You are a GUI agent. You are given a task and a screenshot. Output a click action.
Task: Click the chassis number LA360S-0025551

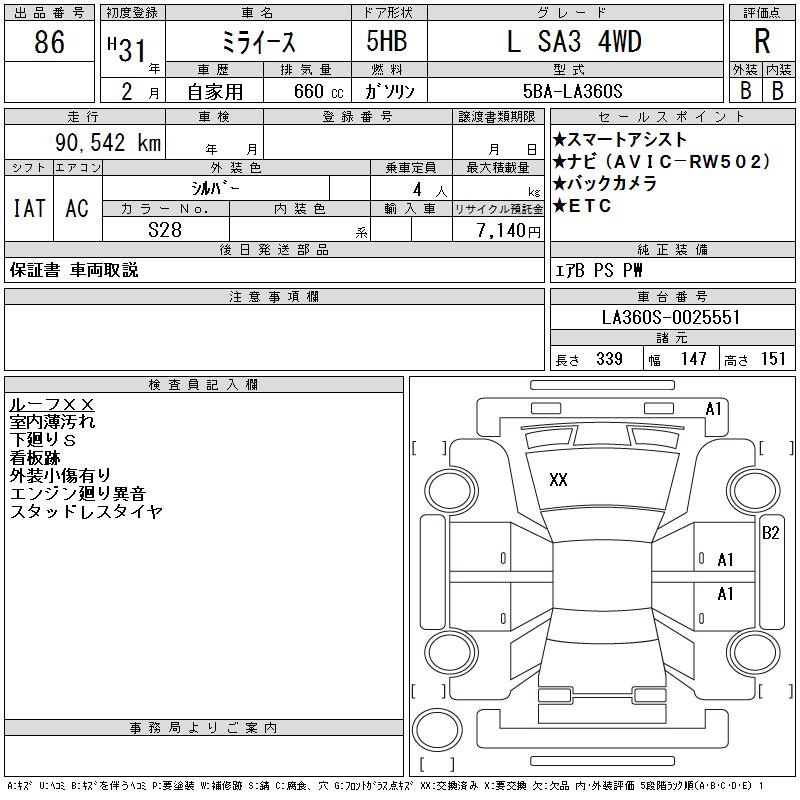pyautogui.click(x=671, y=317)
